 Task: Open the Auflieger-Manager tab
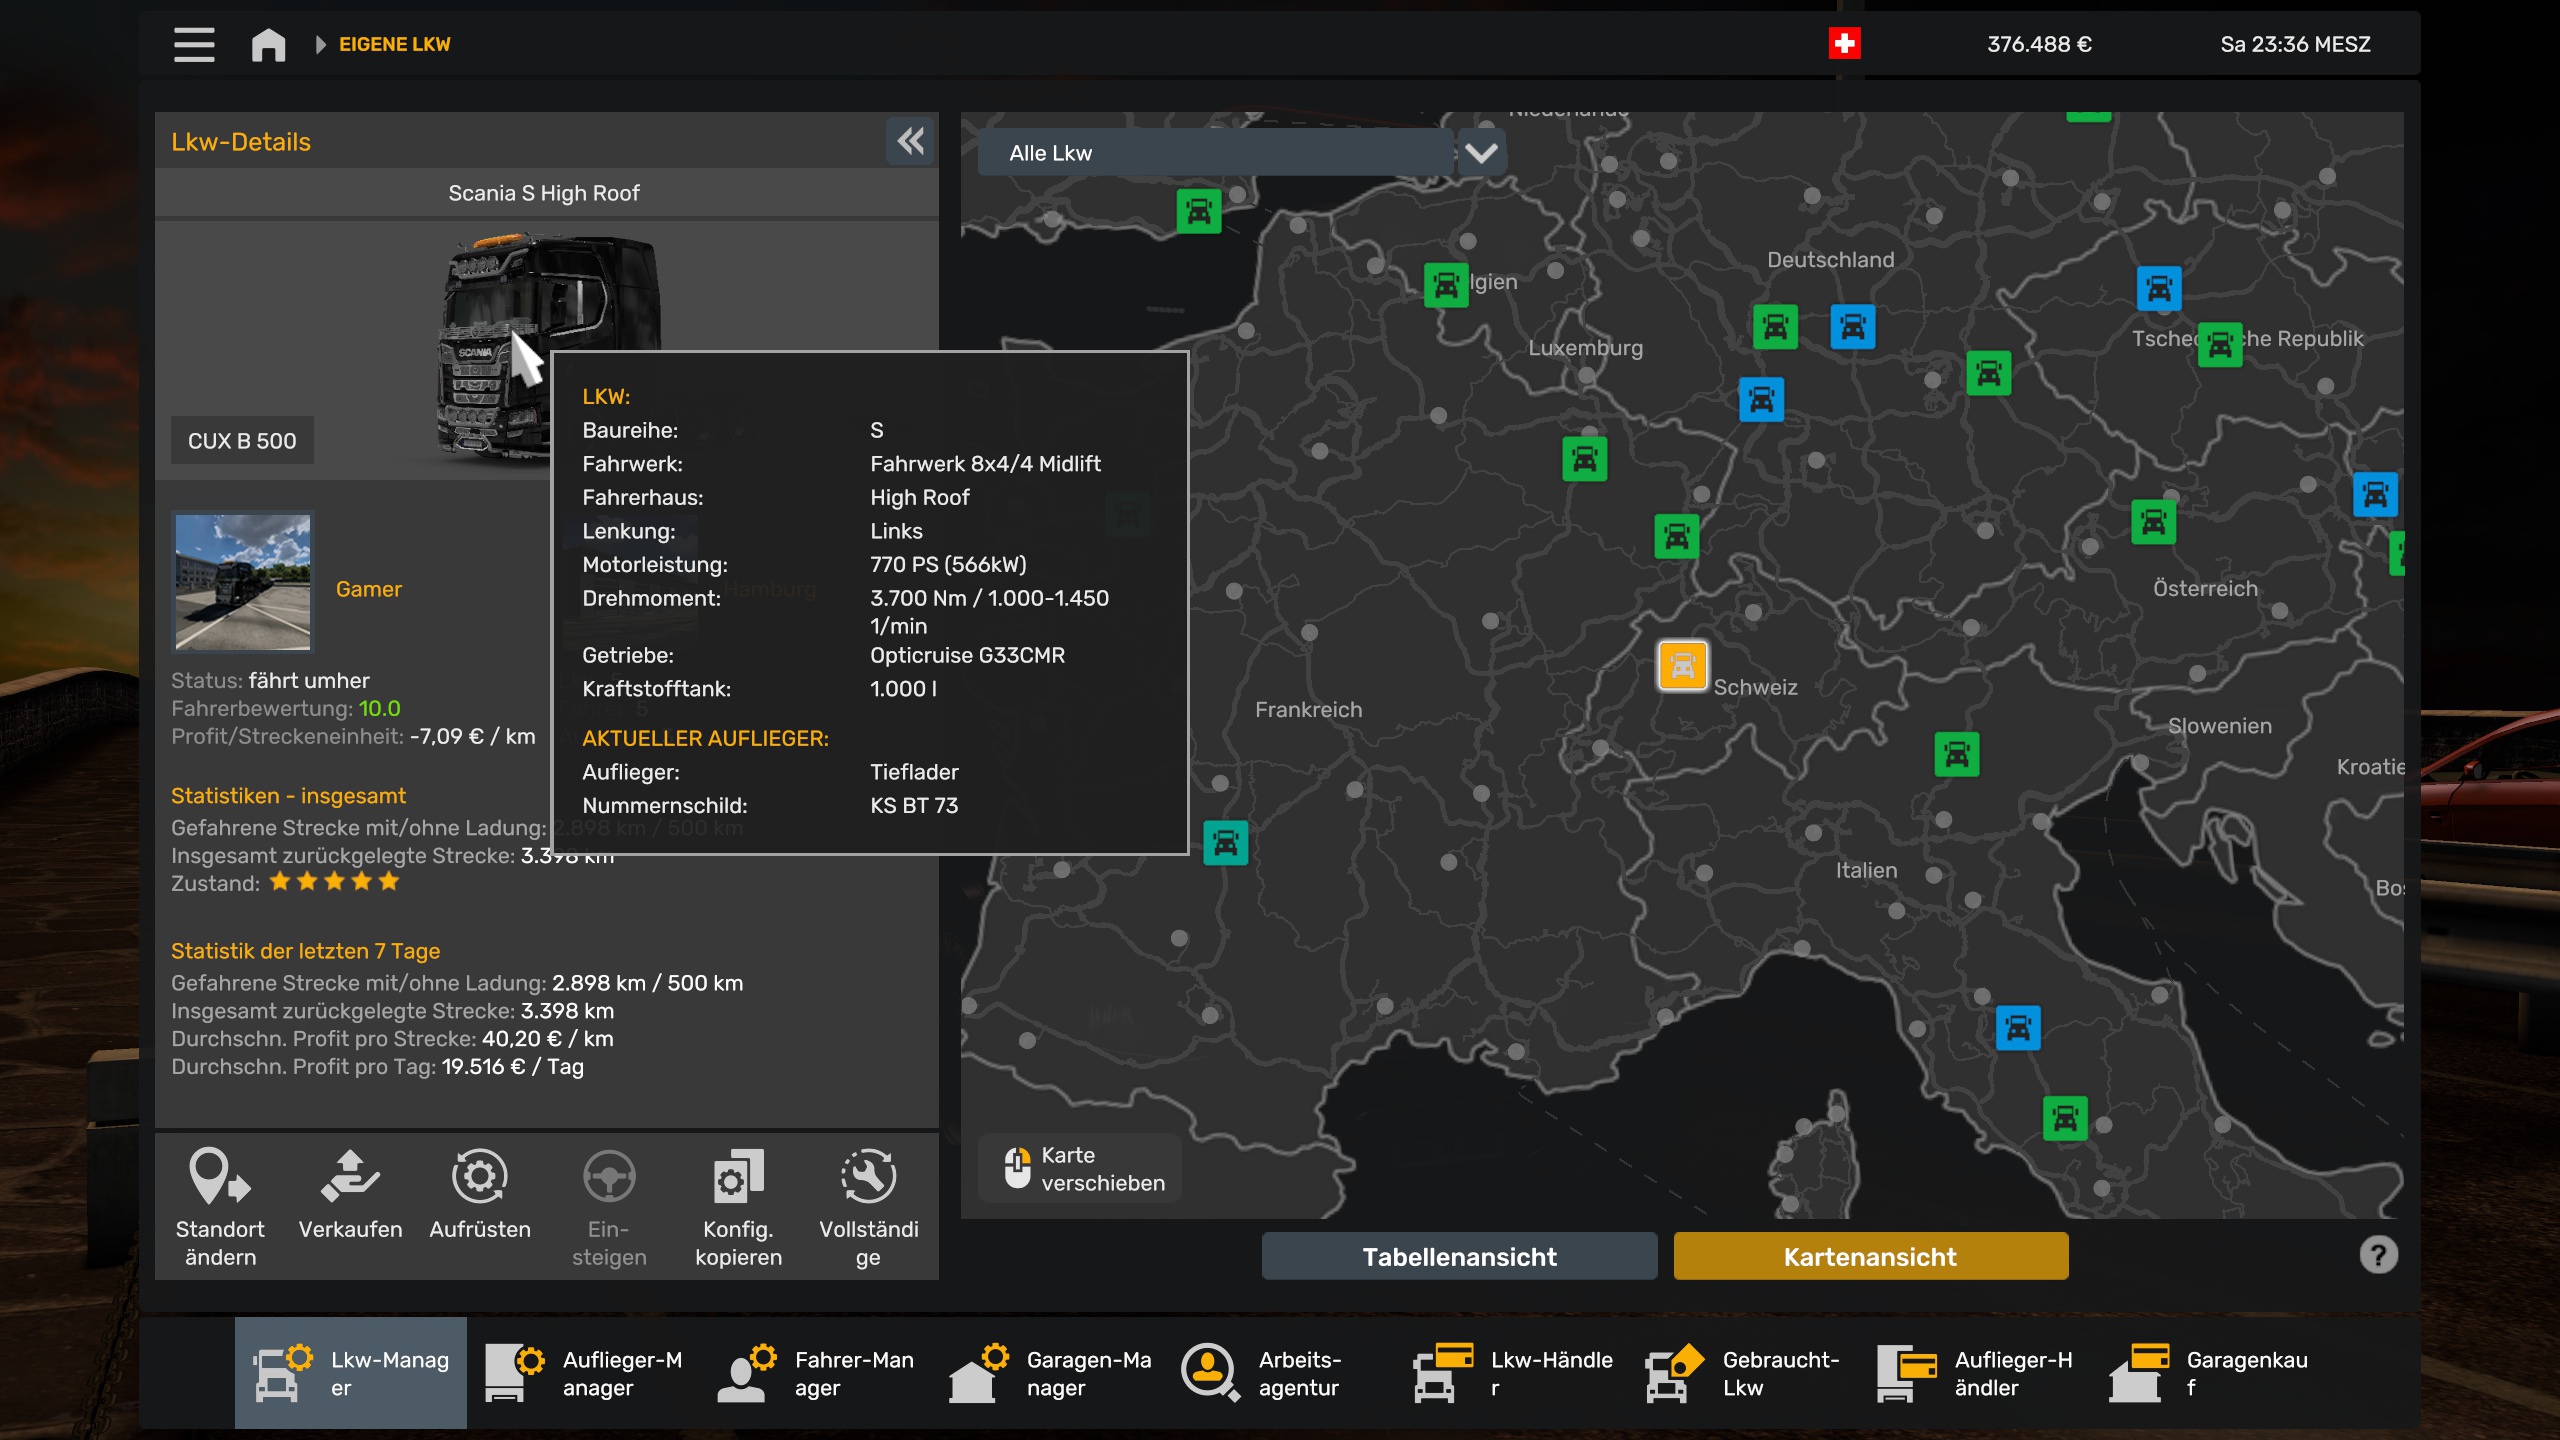(583, 1373)
